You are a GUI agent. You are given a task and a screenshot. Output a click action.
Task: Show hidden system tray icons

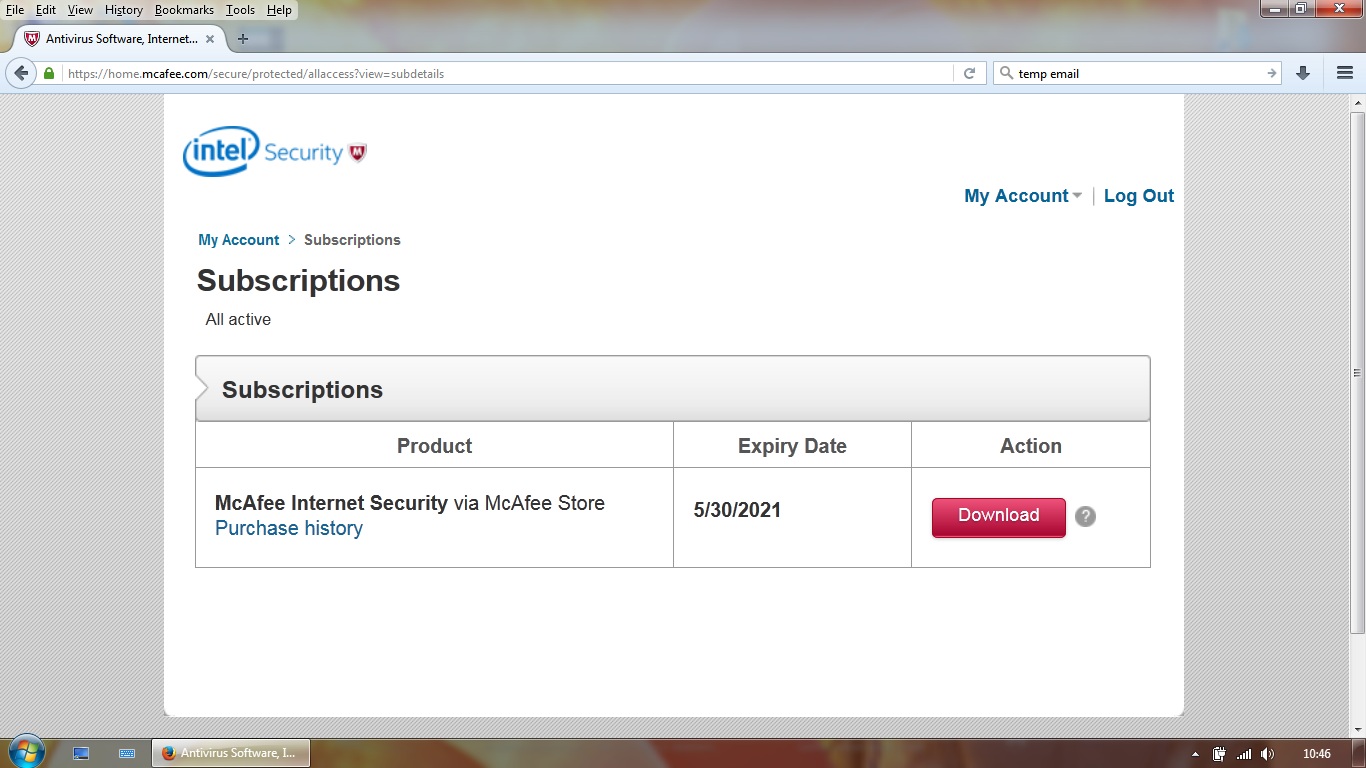pyautogui.click(x=1195, y=753)
